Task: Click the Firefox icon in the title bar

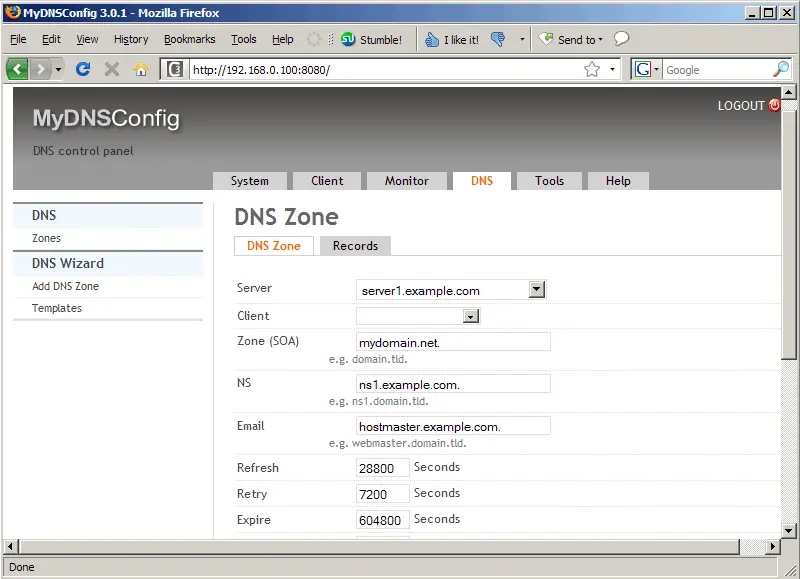Action: pyautogui.click(x=13, y=12)
